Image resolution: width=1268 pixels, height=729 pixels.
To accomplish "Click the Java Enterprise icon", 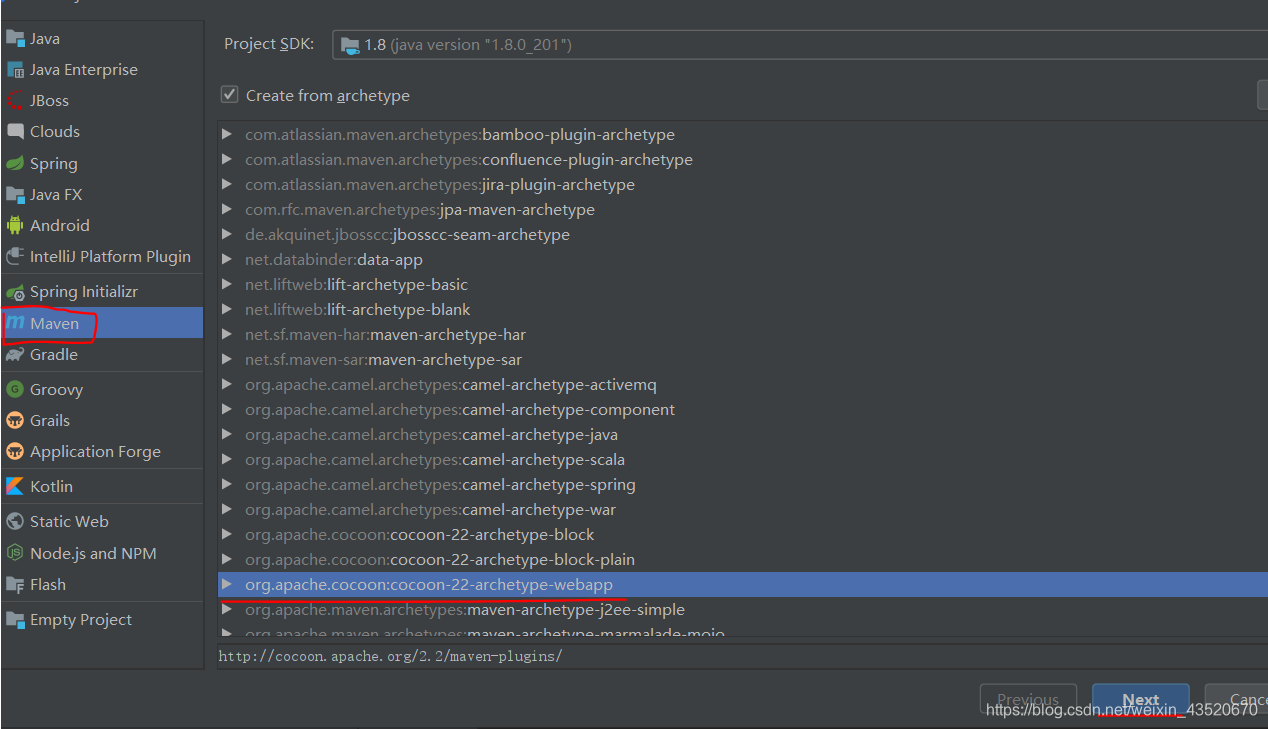I will point(15,70).
